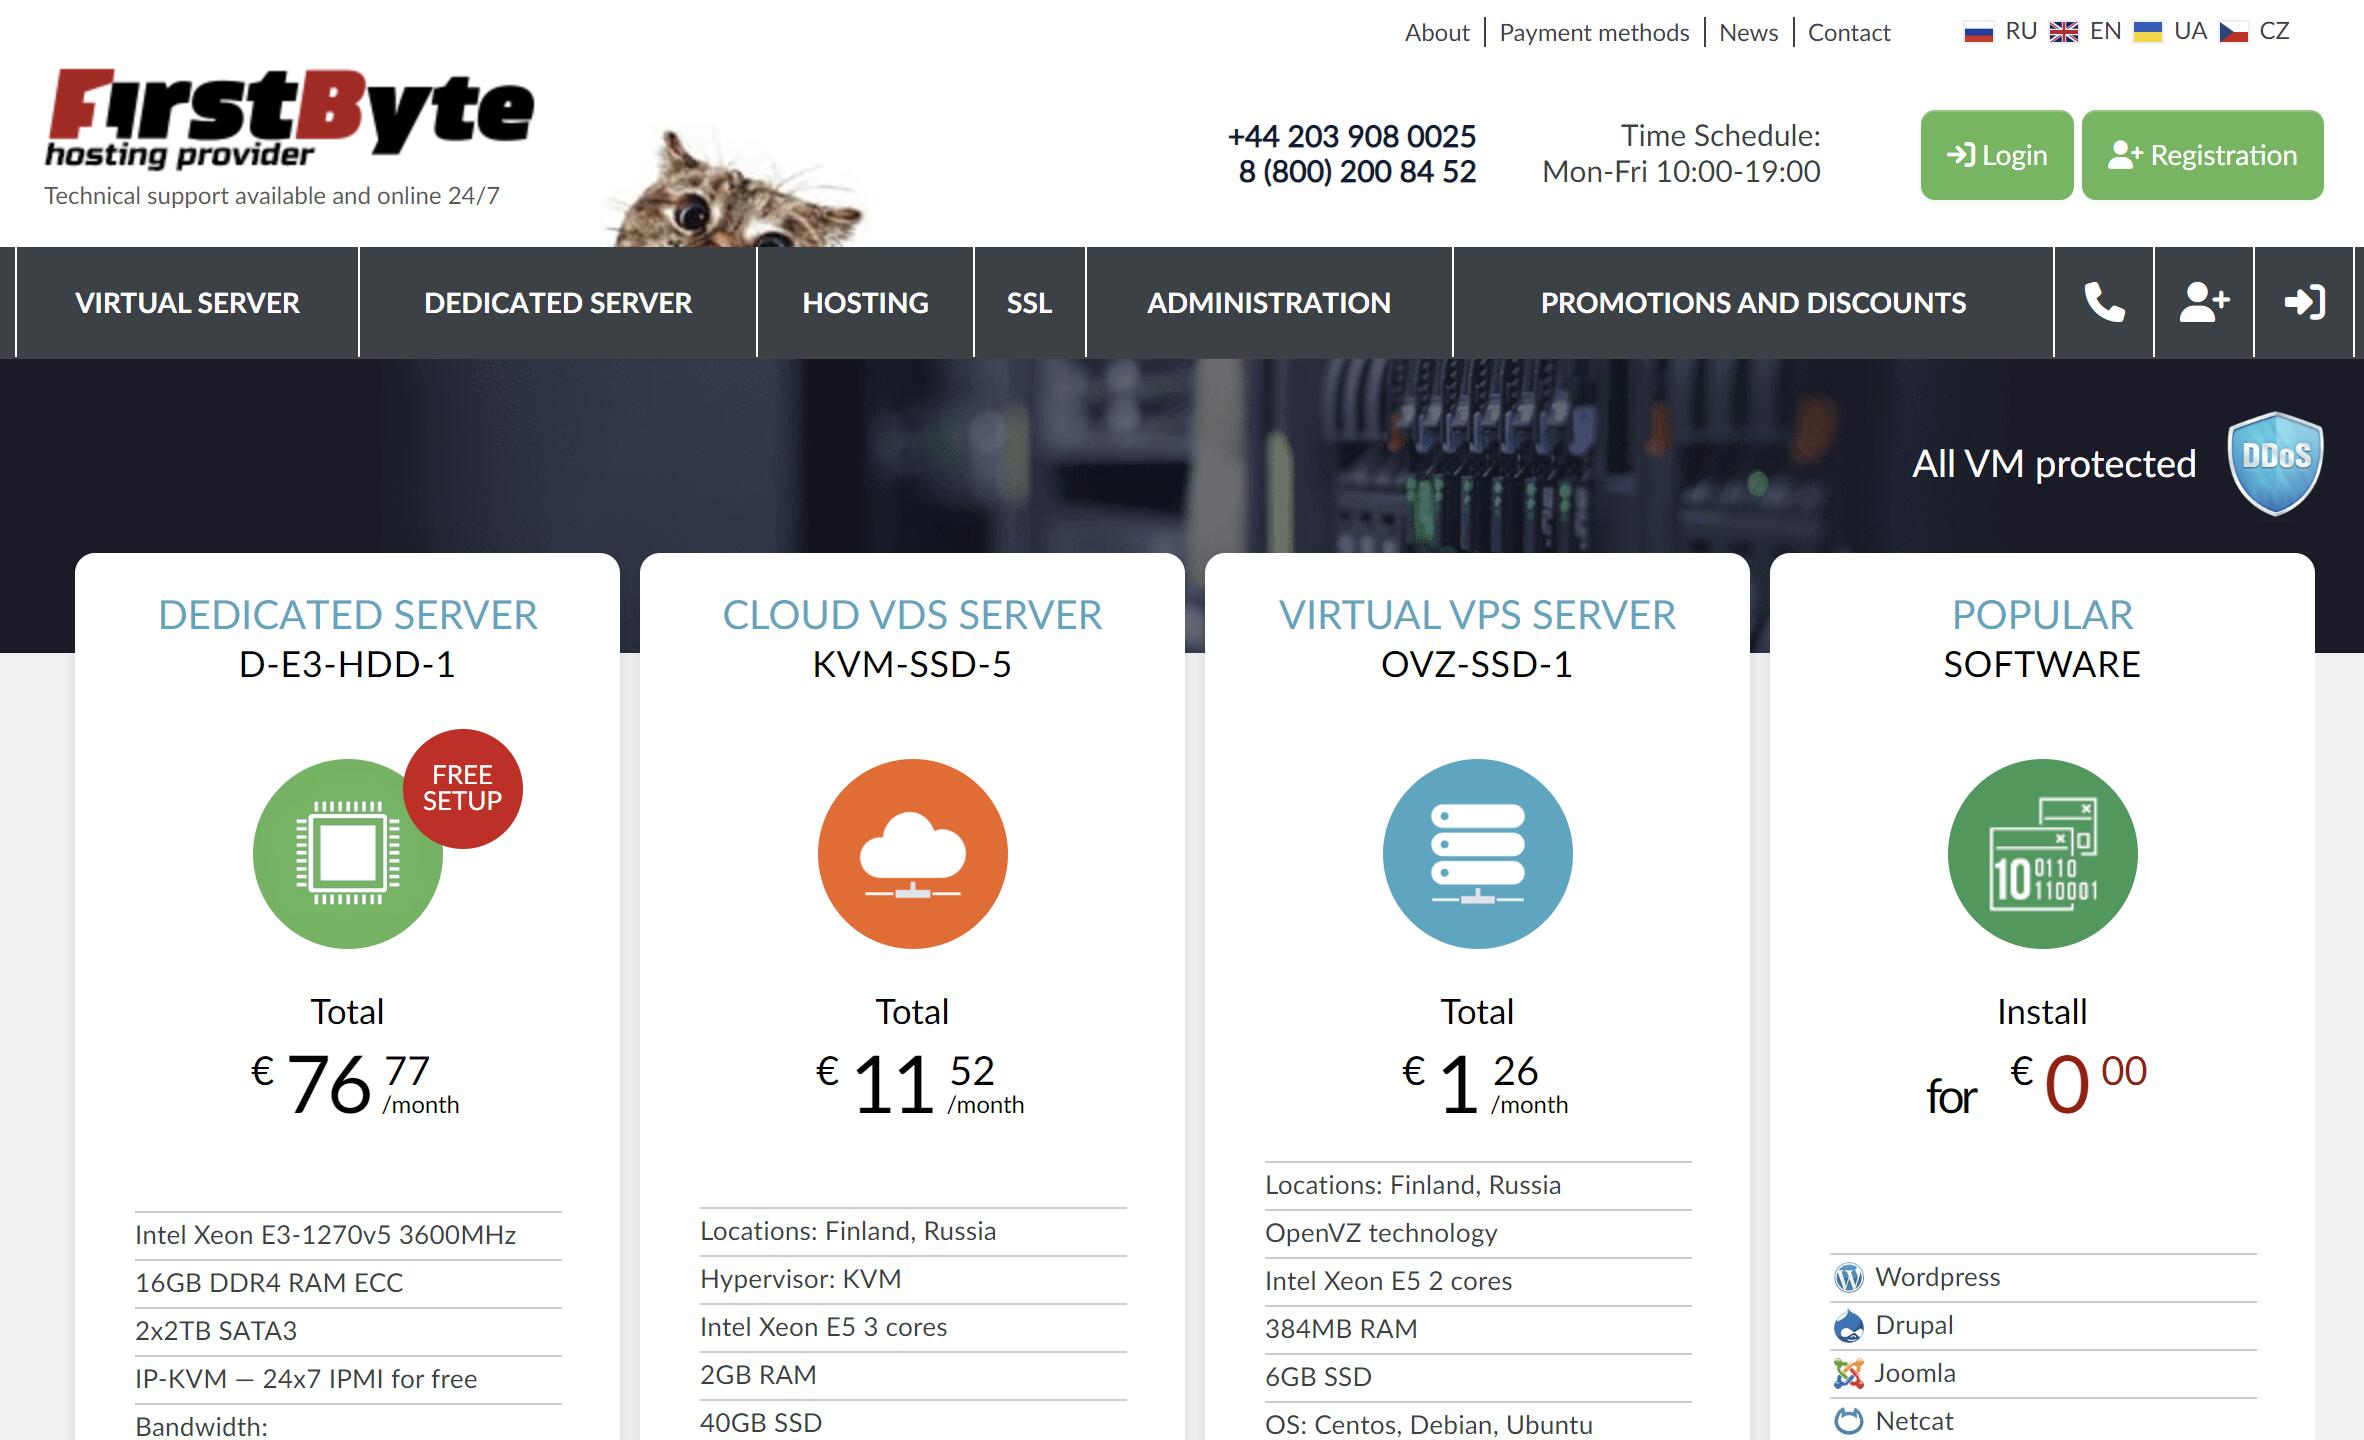Click the Login button
The height and width of the screenshot is (1440, 2364).
(1998, 155)
